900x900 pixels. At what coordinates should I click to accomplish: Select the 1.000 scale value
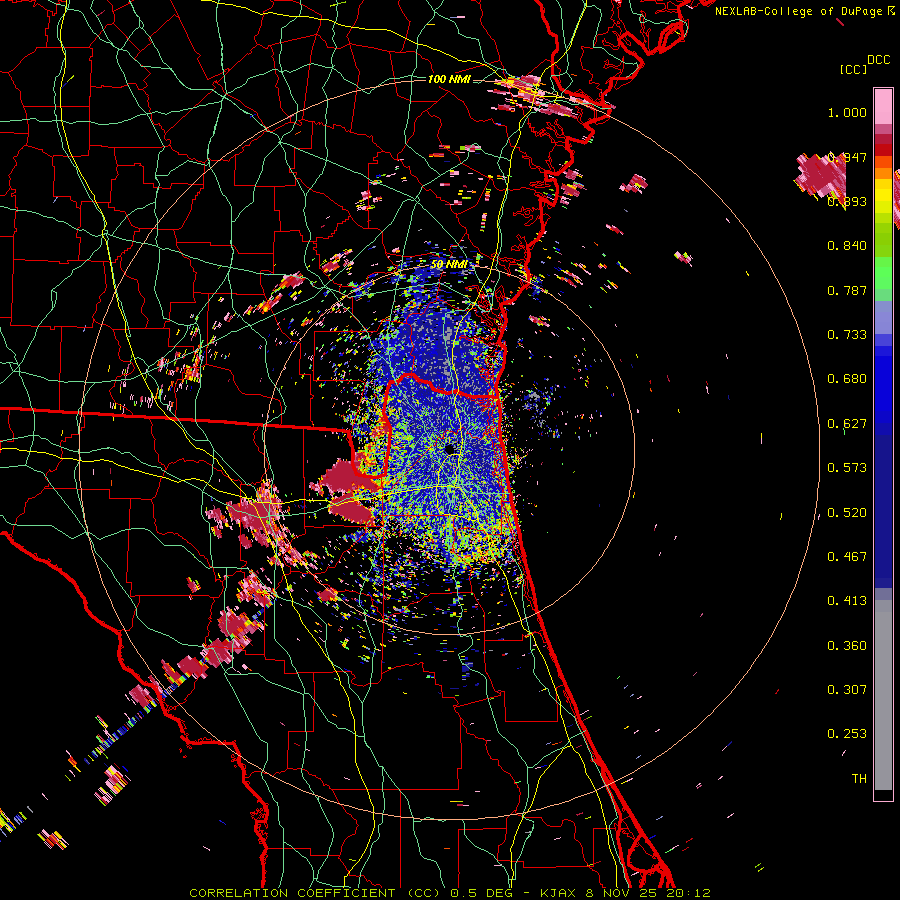click(x=847, y=112)
